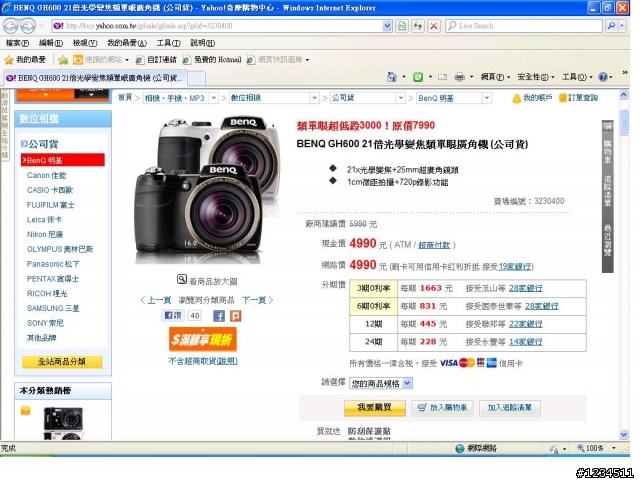Open the 14家銀行 link in 24期 row
This screenshot has width=640, height=481.
(526, 342)
